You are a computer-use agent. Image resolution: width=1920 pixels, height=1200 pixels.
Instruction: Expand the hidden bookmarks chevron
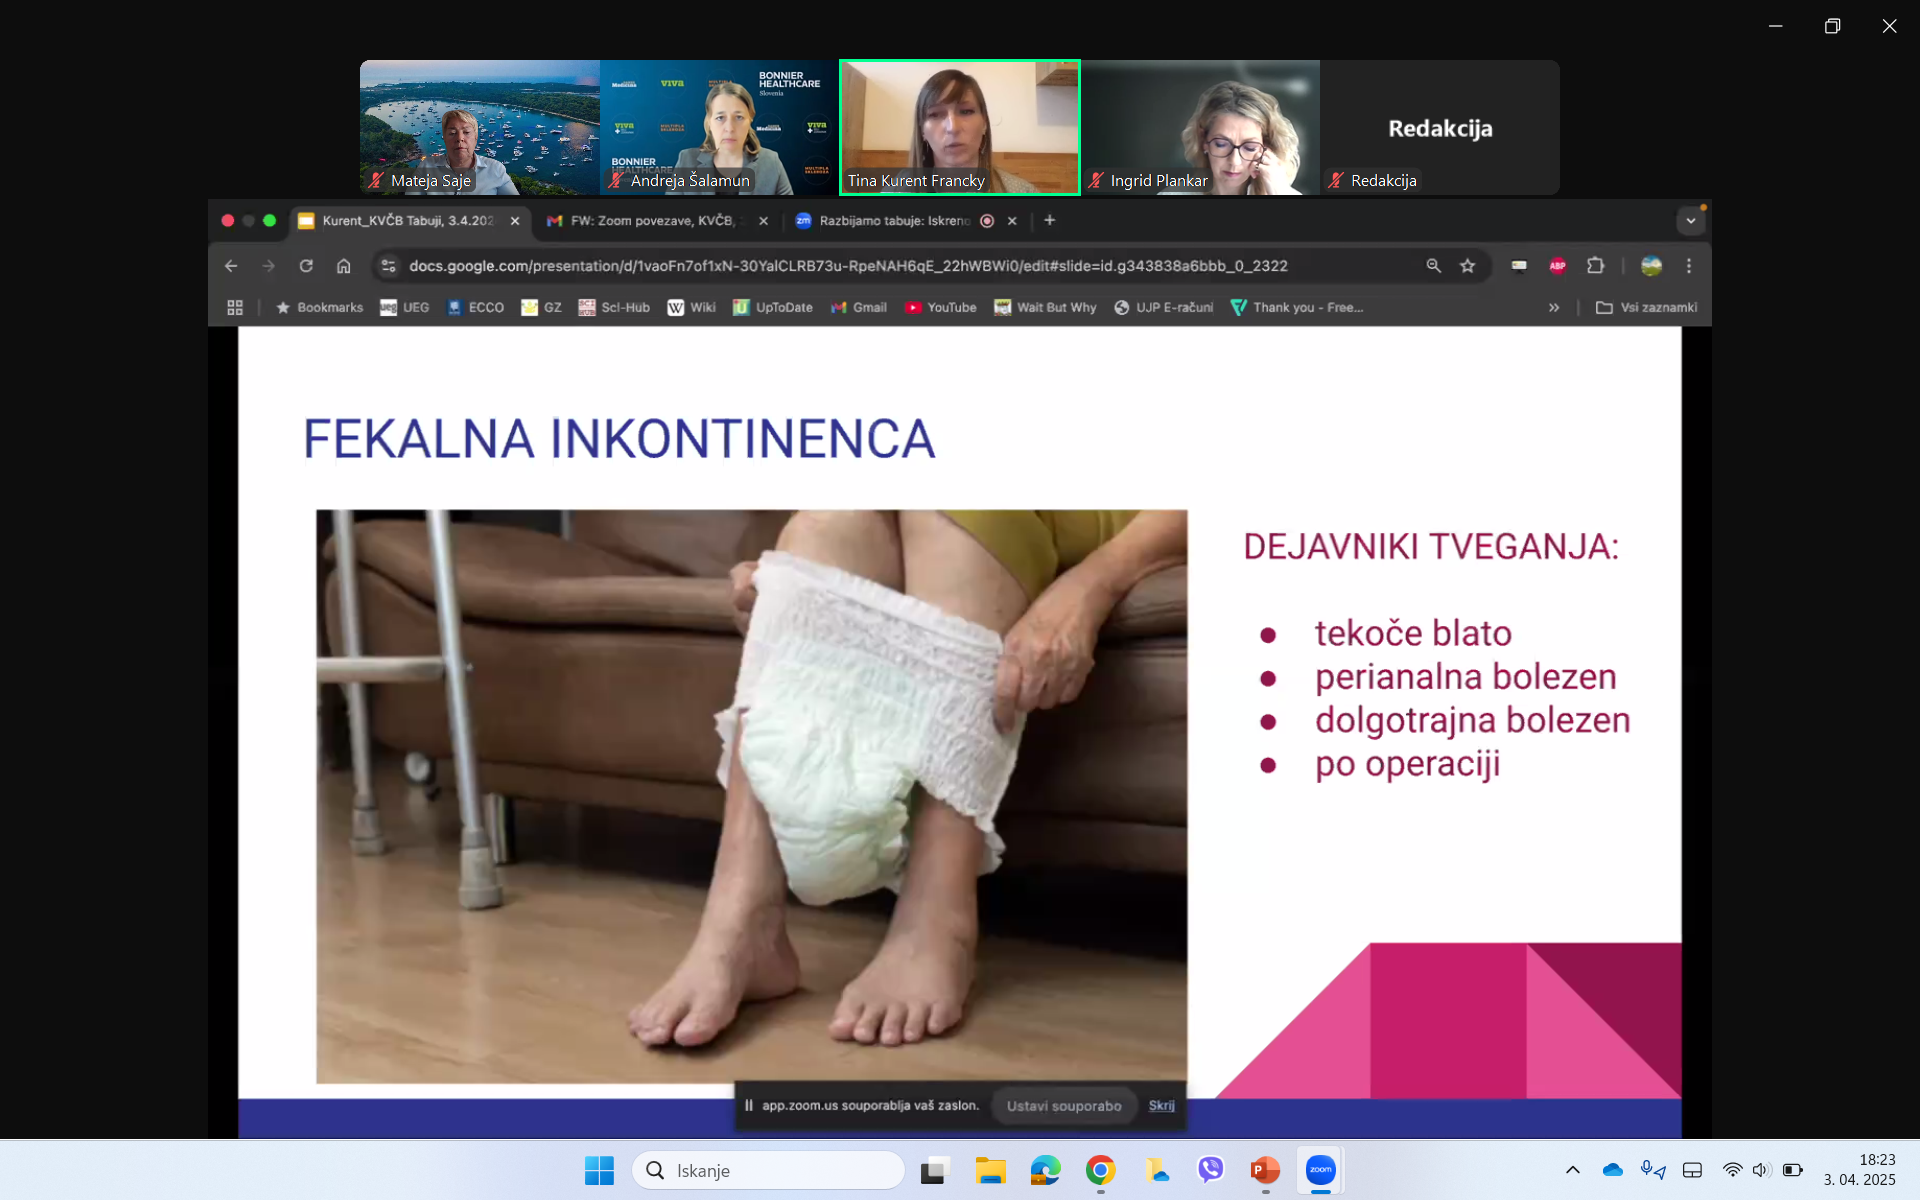pyautogui.click(x=1554, y=308)
